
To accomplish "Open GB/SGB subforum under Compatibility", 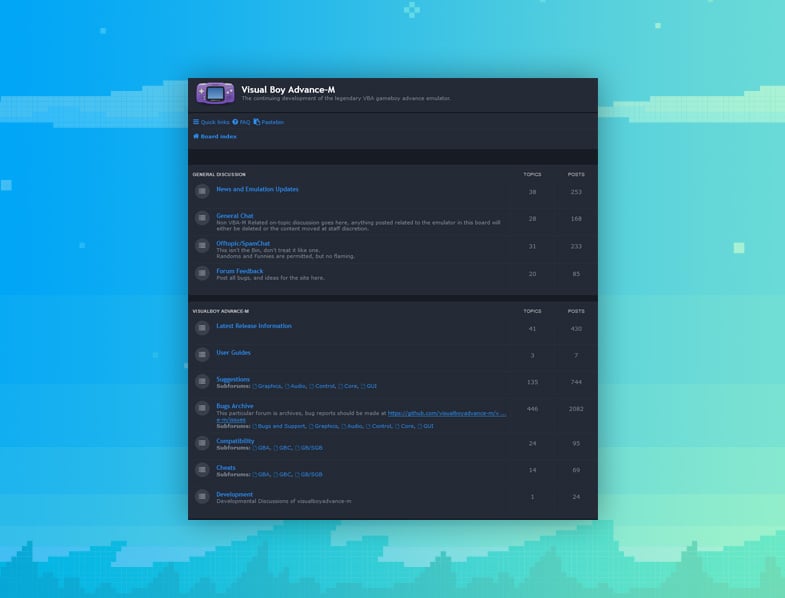I will [x=309, y=448].
